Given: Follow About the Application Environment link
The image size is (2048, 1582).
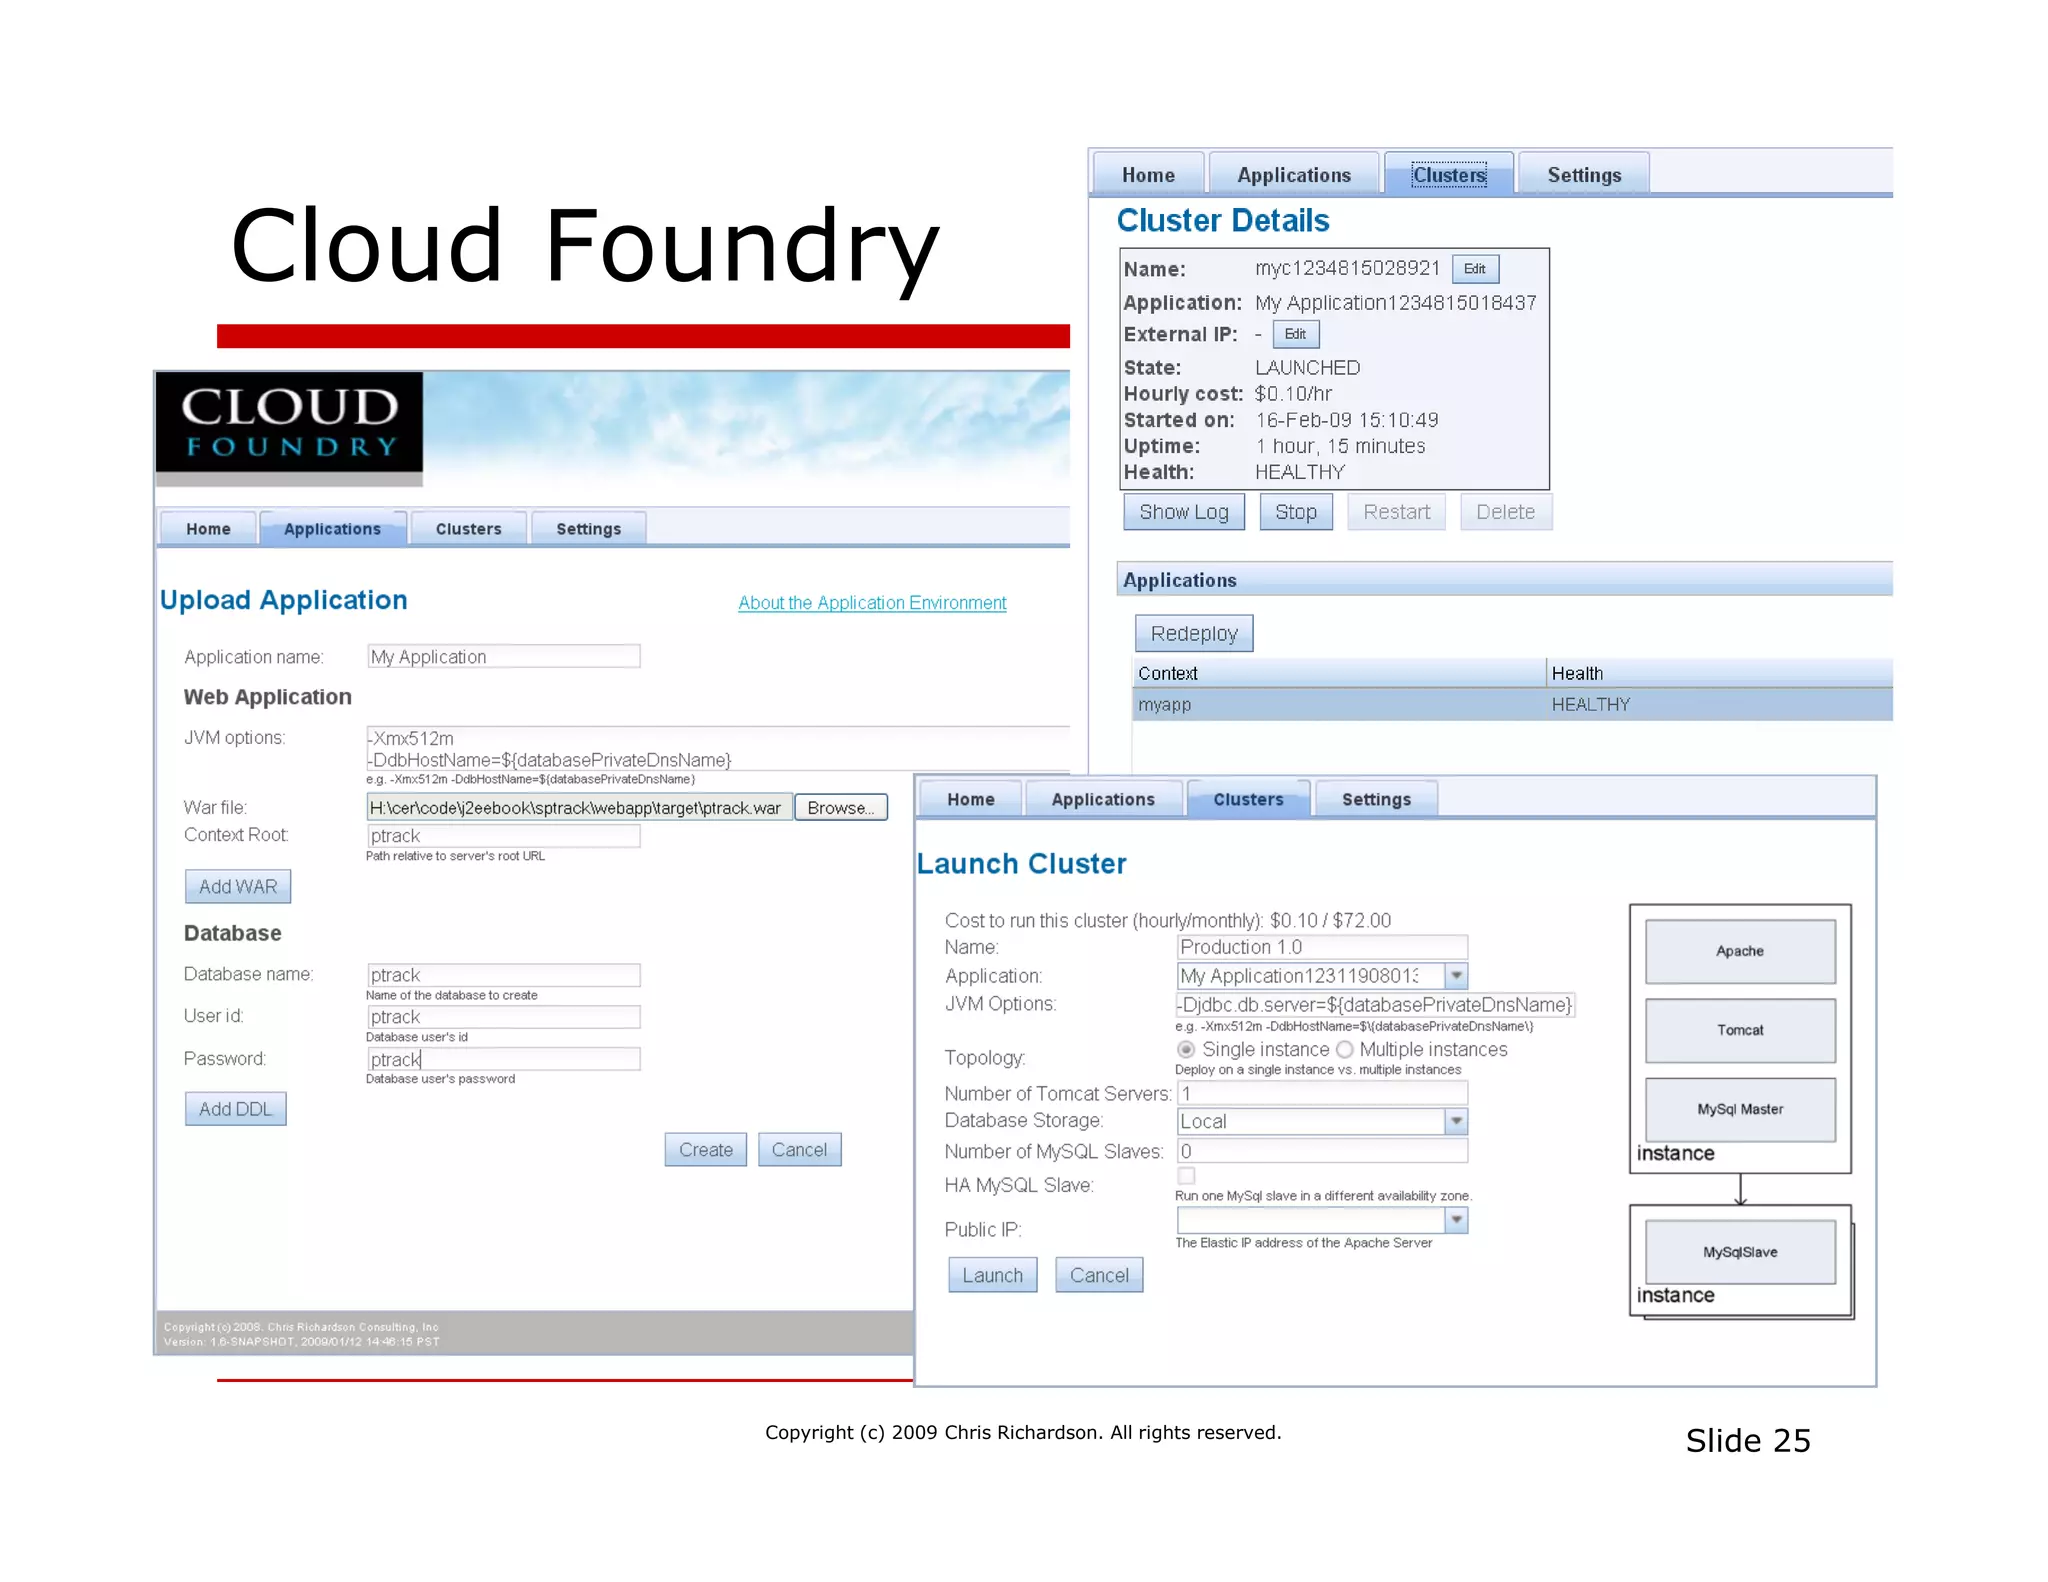Looking at the screenshot, I should 872,603.
